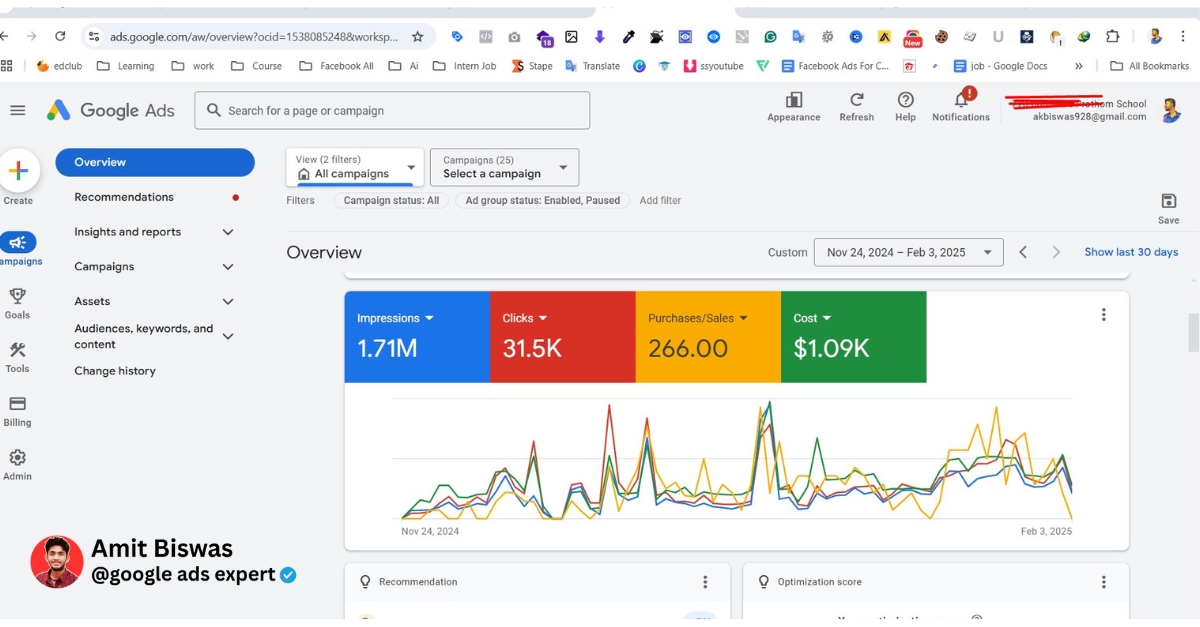Click the page vertical scrollbar thumb
Image resolution: width=1200 pixels, height=627 pixels.
pyautogui.click(x=1193, y=332)
